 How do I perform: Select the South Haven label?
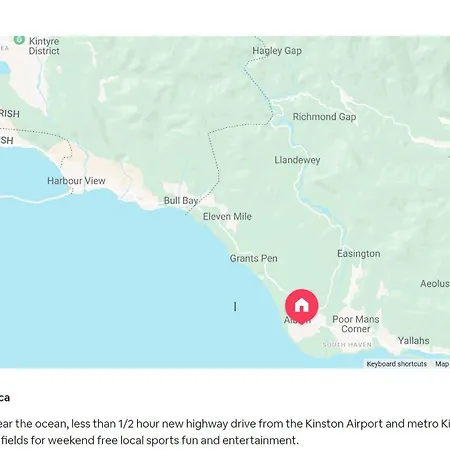[x=347, y=345]
